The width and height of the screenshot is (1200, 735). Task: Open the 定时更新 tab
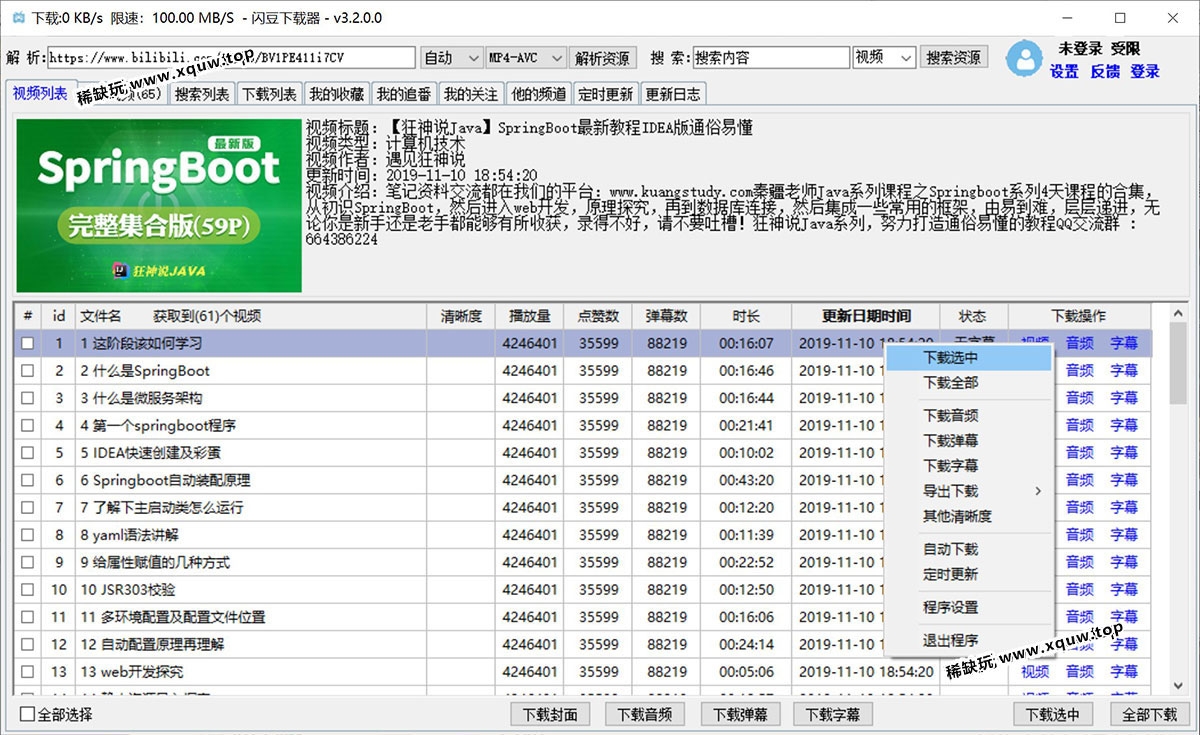[x=606, y=94]
